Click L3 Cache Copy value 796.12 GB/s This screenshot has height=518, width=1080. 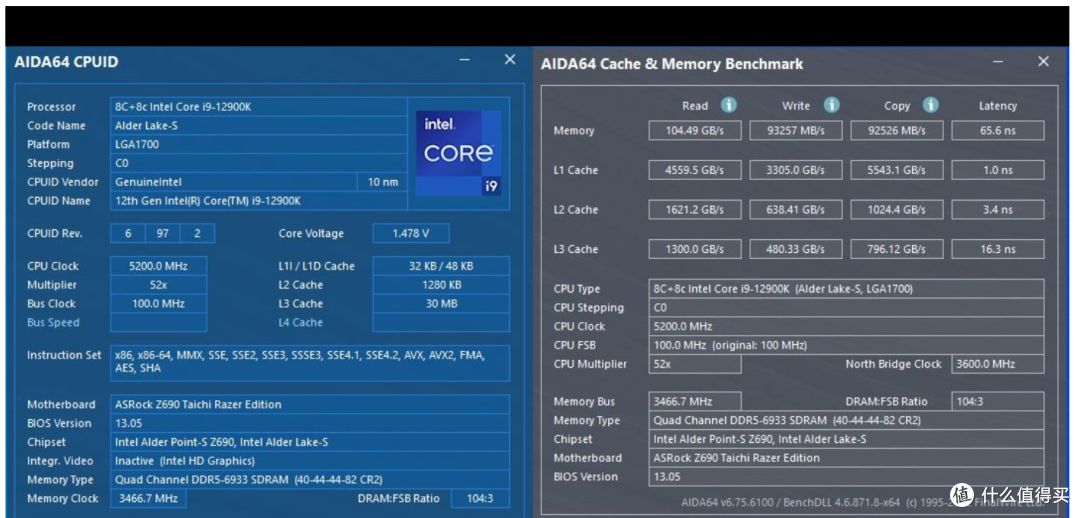point(896,249)
